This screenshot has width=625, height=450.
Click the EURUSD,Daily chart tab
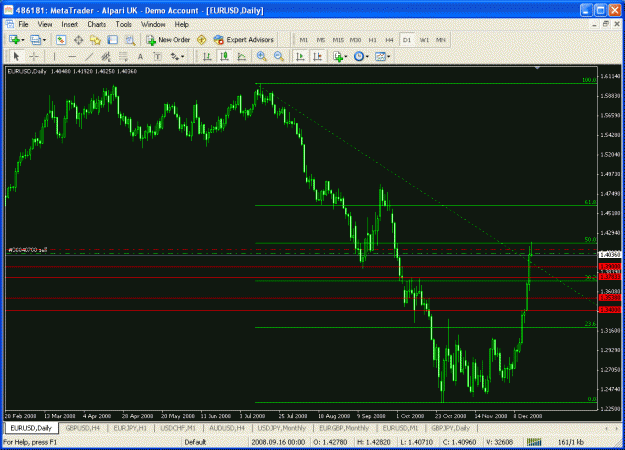31,428
